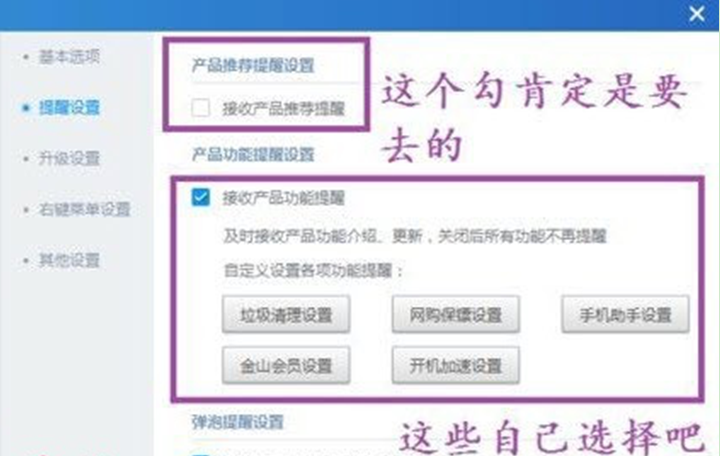Click the blue bullet beside 提醒设置
The image size is (720, 456).
pos(26,108)
